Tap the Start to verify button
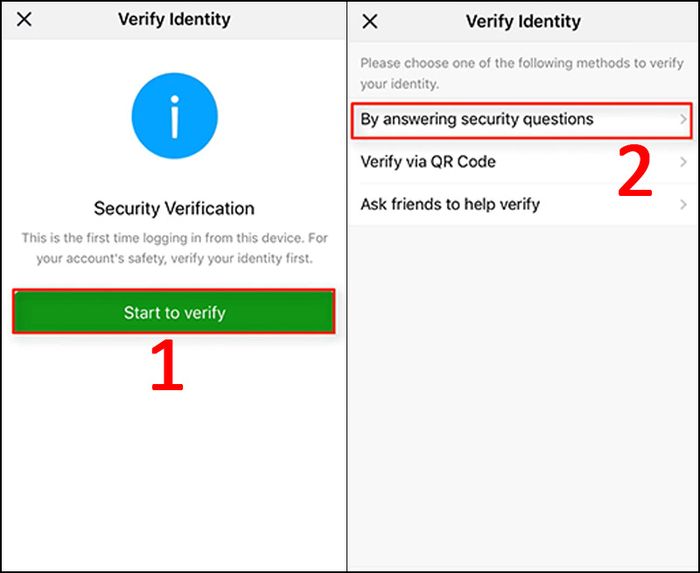The image size is (700, 573). [174, 312]
